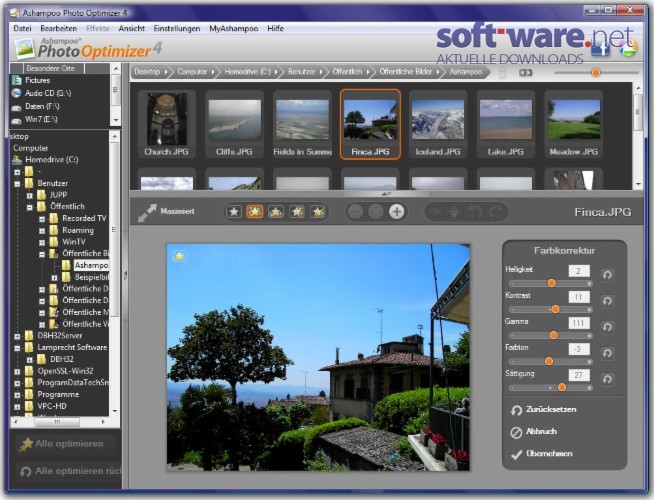Click the orange-highlighted second star preset button
The height and width of the screenshot is (500, 654).
coord(254,211)
